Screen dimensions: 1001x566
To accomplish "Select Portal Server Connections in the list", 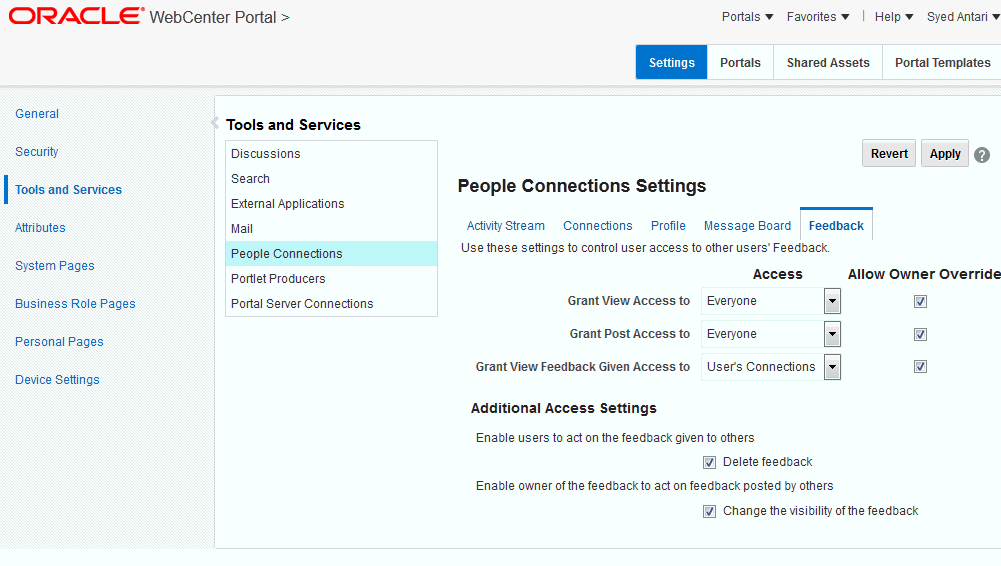I will click(331, 304).
